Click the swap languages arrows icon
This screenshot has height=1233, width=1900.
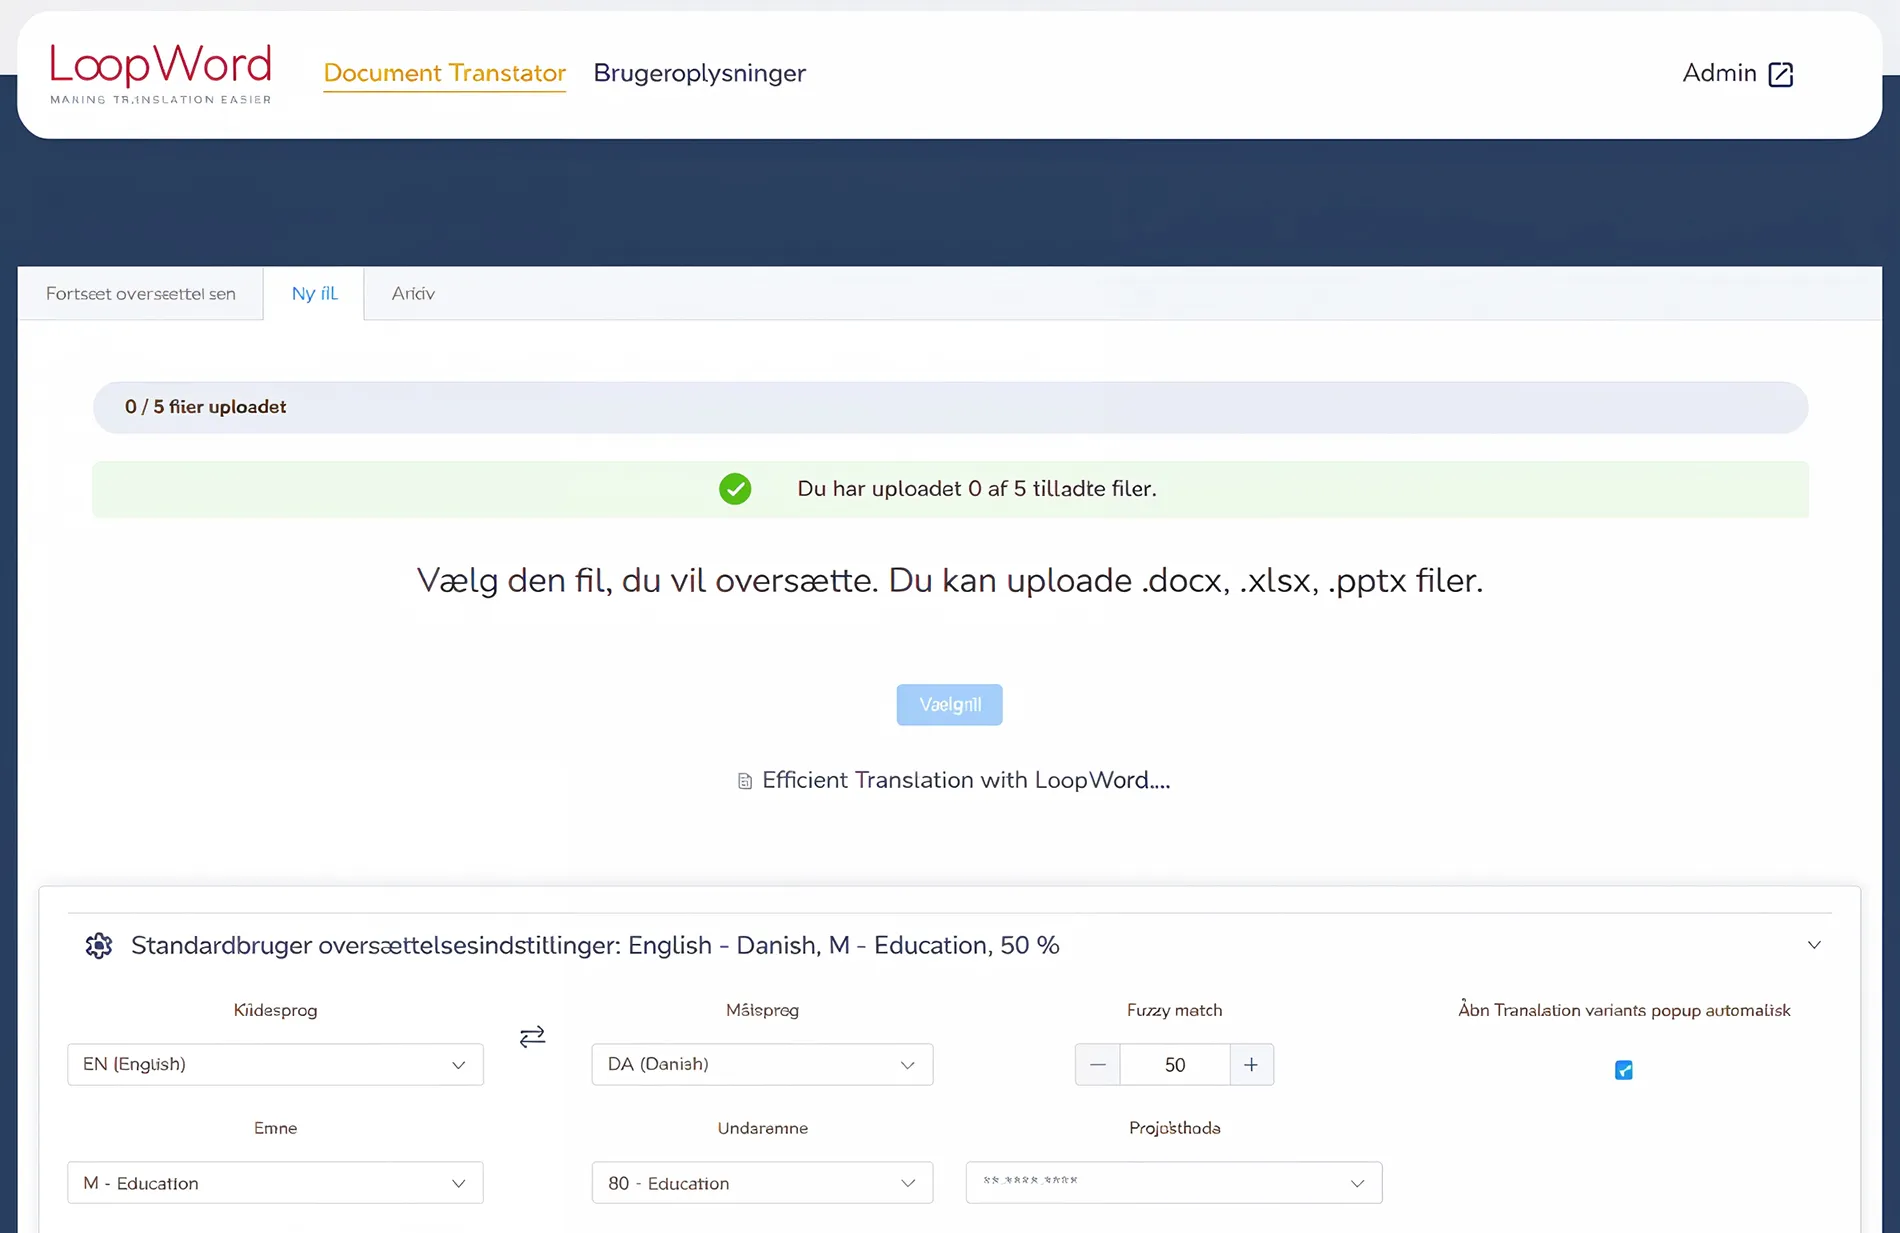click(x=532, y=1036)
